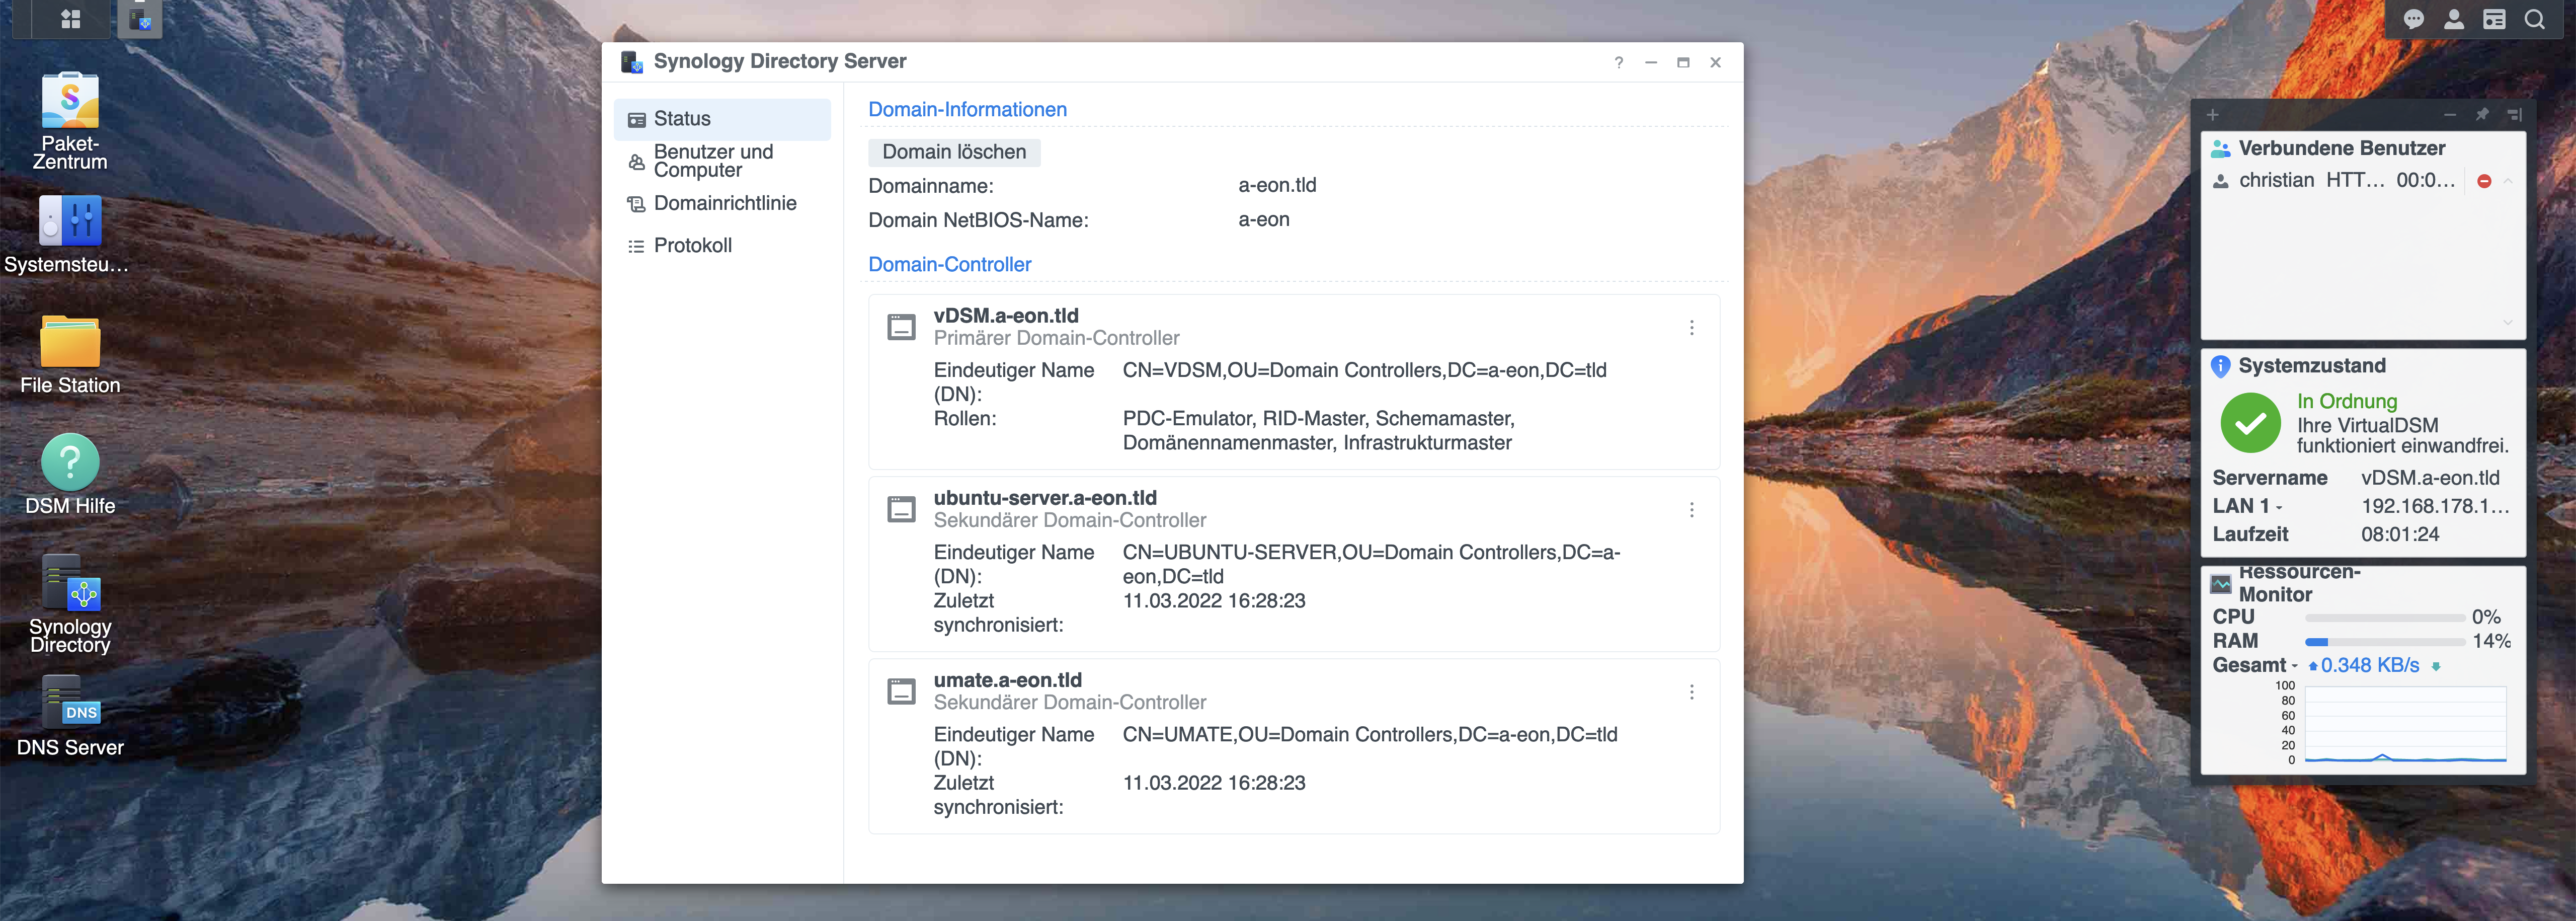Click umate.a-eon.tld controller icon
This screenshot has width=2576, height=921.
901,691
